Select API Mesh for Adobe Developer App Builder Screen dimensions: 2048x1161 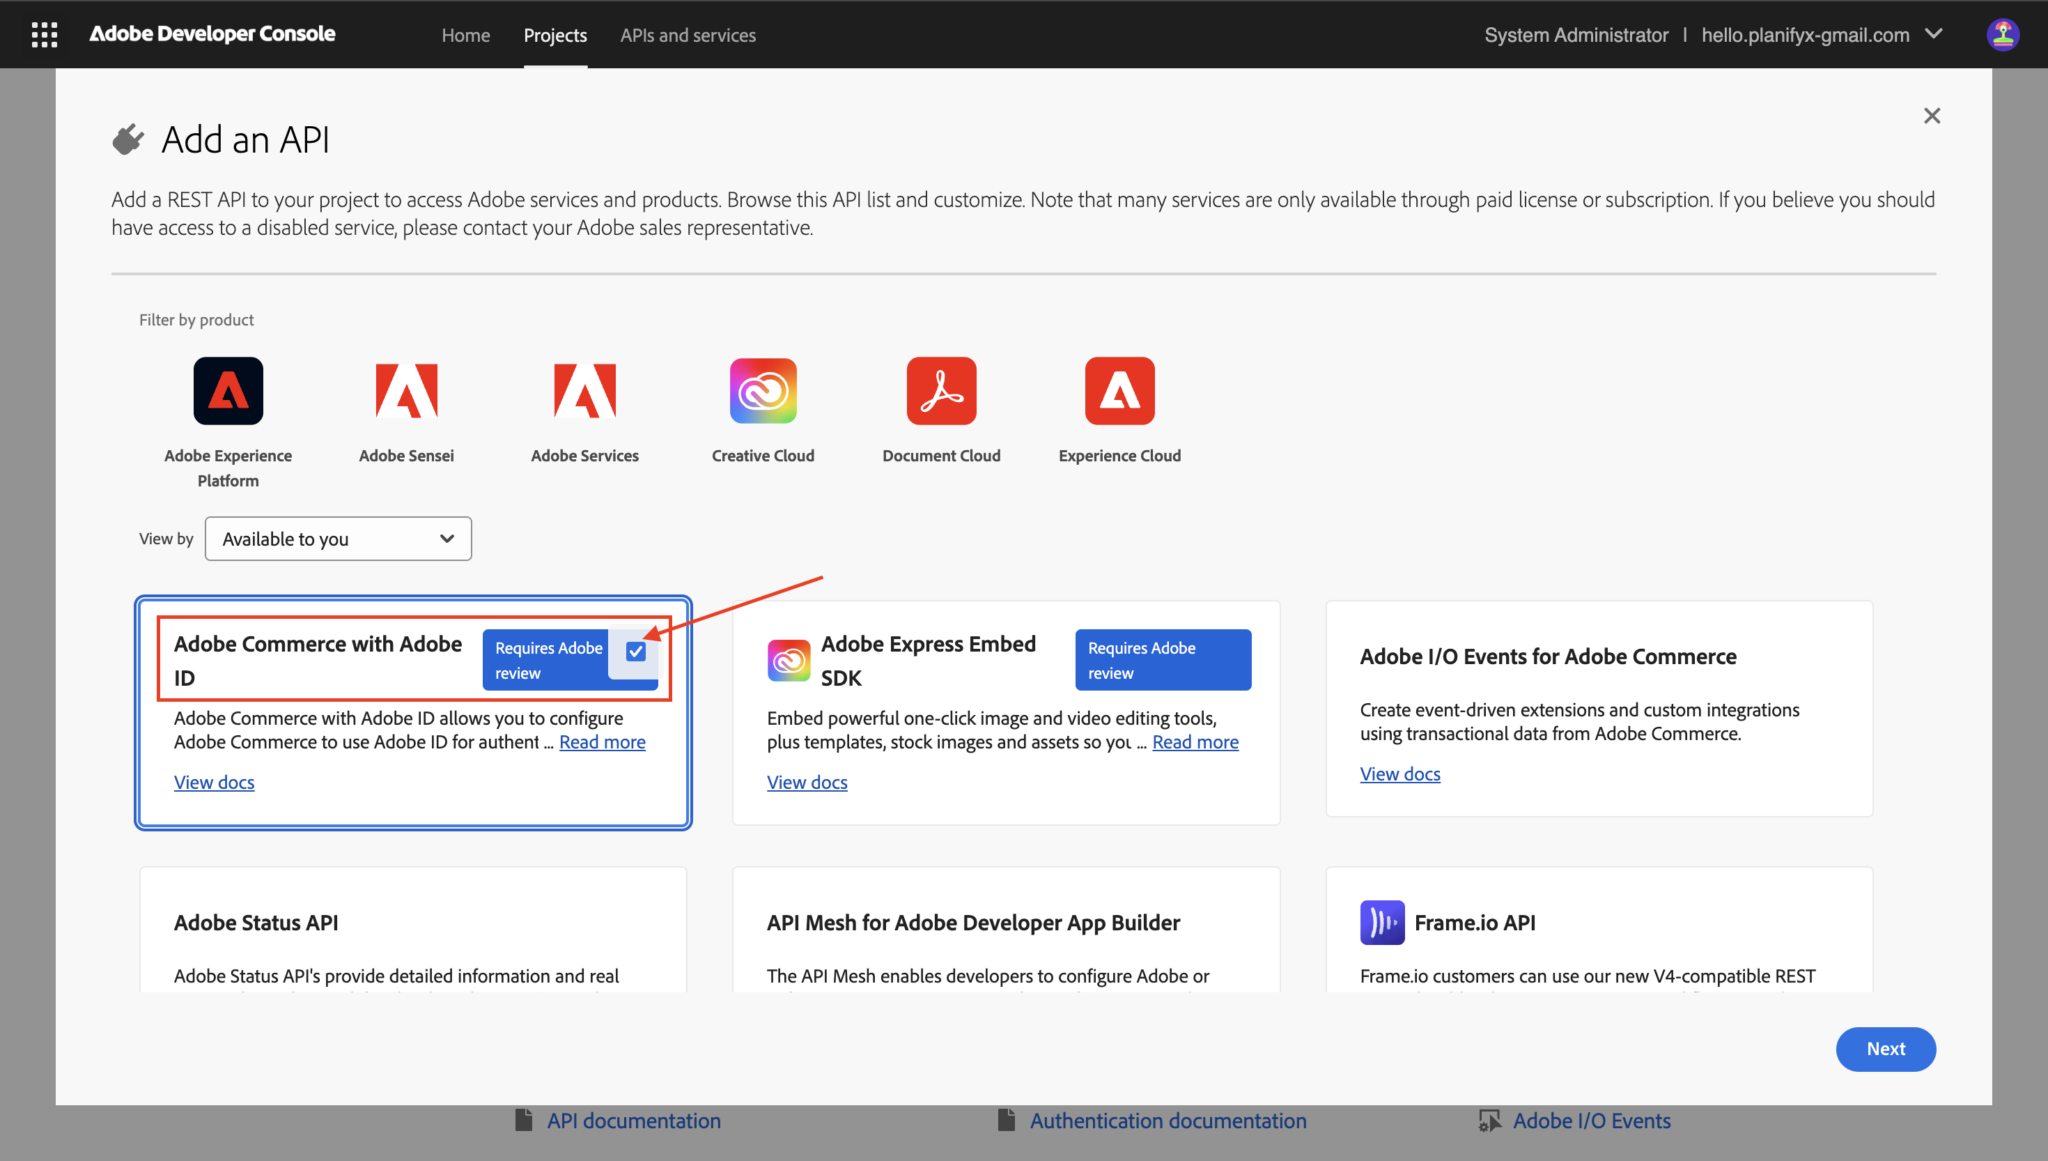point(1006,930)
